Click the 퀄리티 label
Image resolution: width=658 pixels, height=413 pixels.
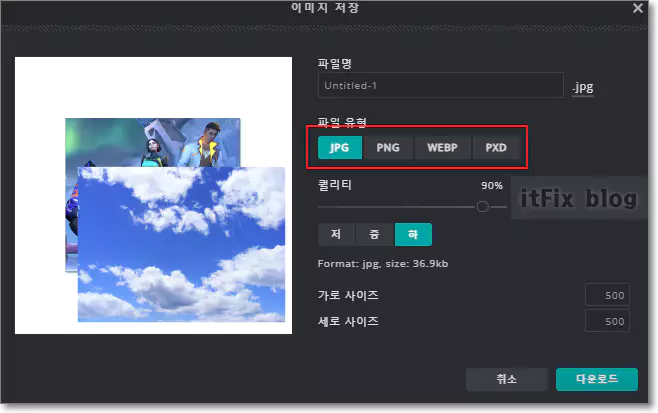pyautogui.click(x=334, y=185)
